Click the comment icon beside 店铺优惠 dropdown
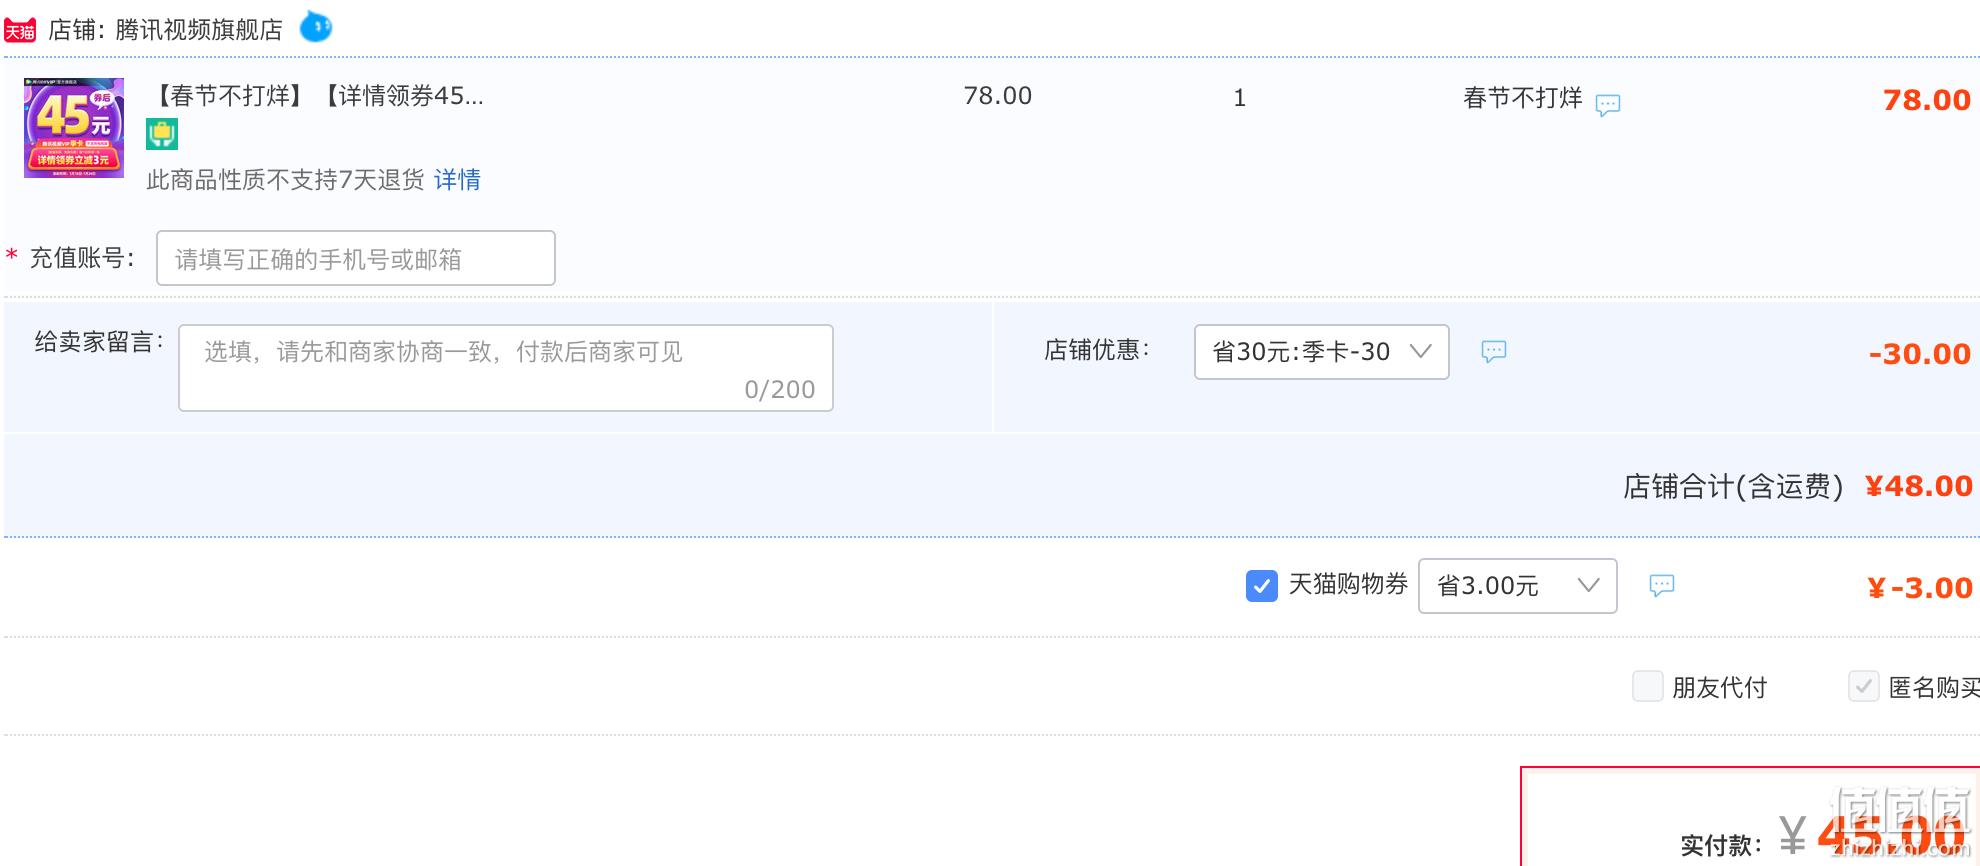 point(1494,351)
